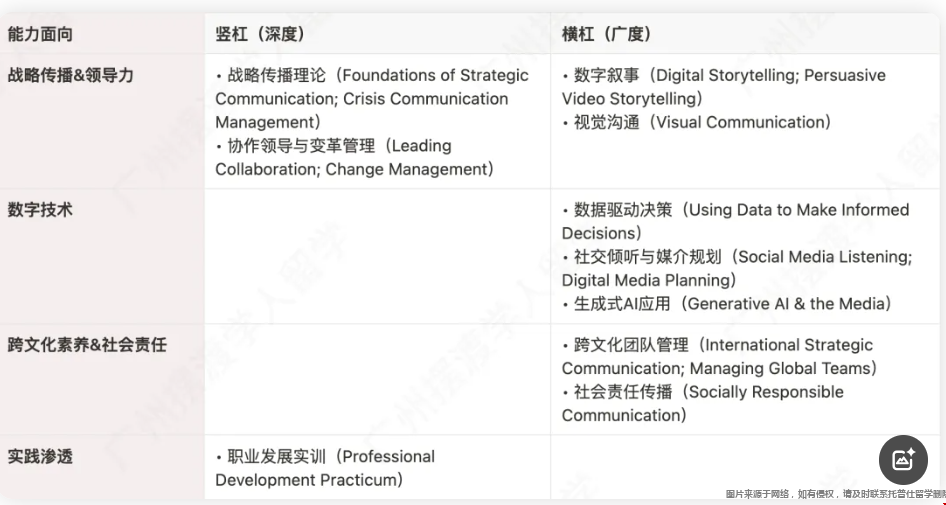Click the 能力面向 column header

41,34
